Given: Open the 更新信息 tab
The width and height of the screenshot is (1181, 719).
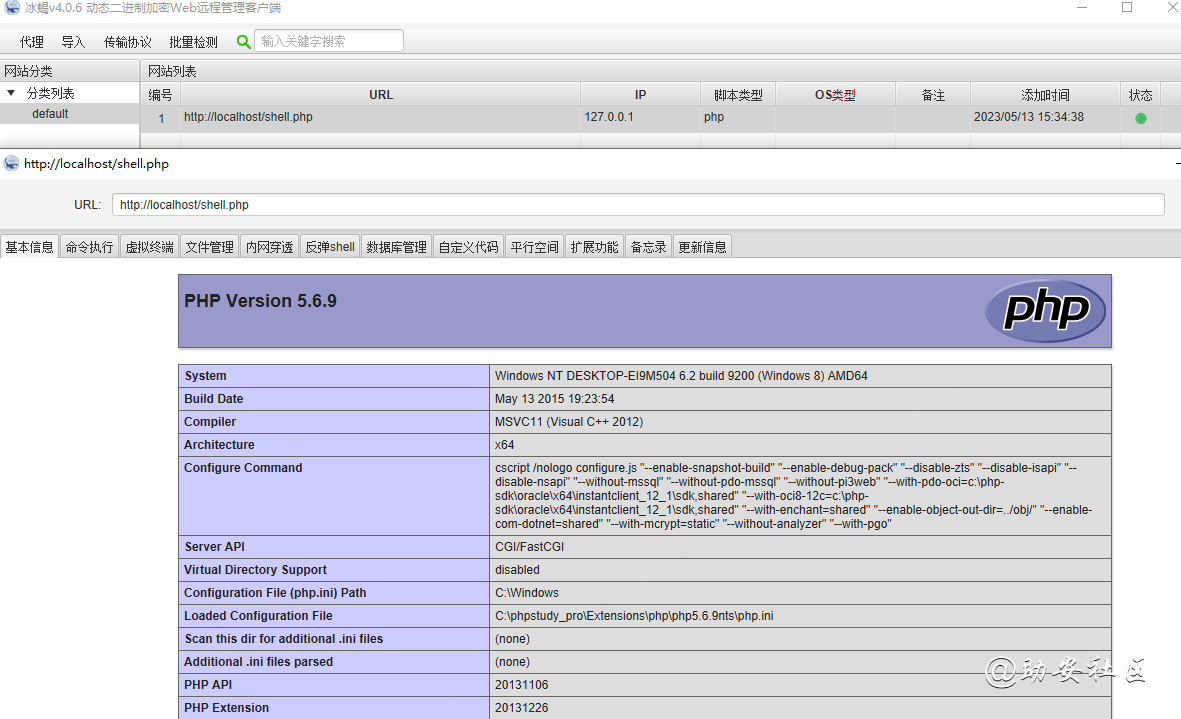Looking at the screenshot, I should click(x=702, y=247).
